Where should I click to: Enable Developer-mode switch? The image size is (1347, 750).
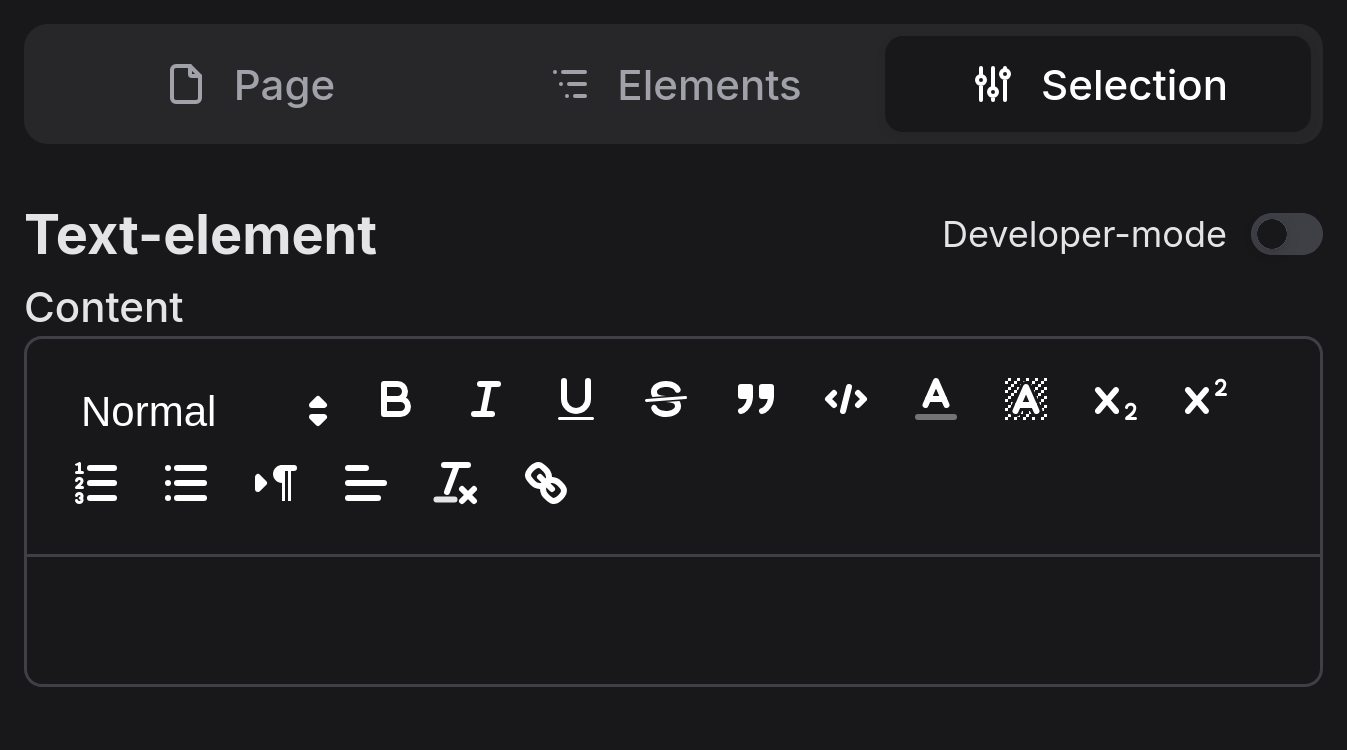click(1286, 234)
